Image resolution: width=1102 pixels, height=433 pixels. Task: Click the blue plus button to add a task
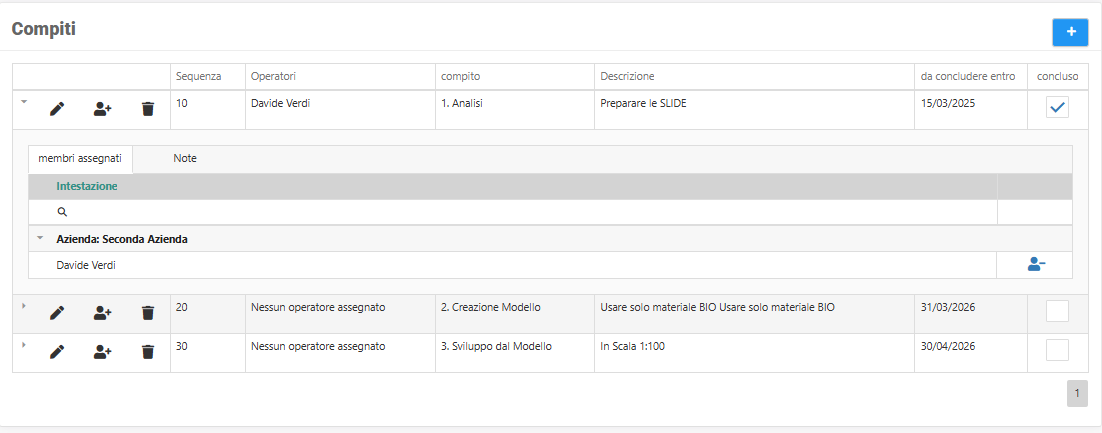tap(1070, 32)
